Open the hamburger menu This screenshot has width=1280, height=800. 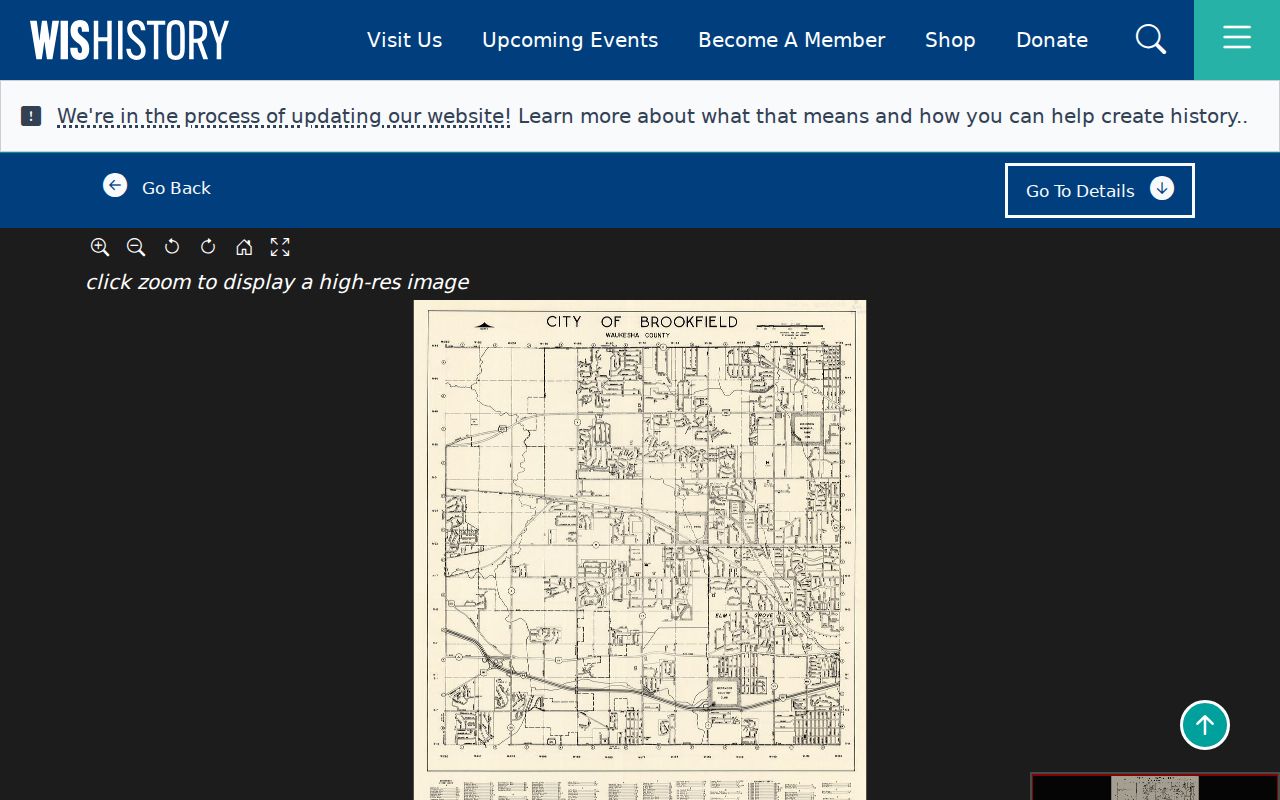(1237, 40)
